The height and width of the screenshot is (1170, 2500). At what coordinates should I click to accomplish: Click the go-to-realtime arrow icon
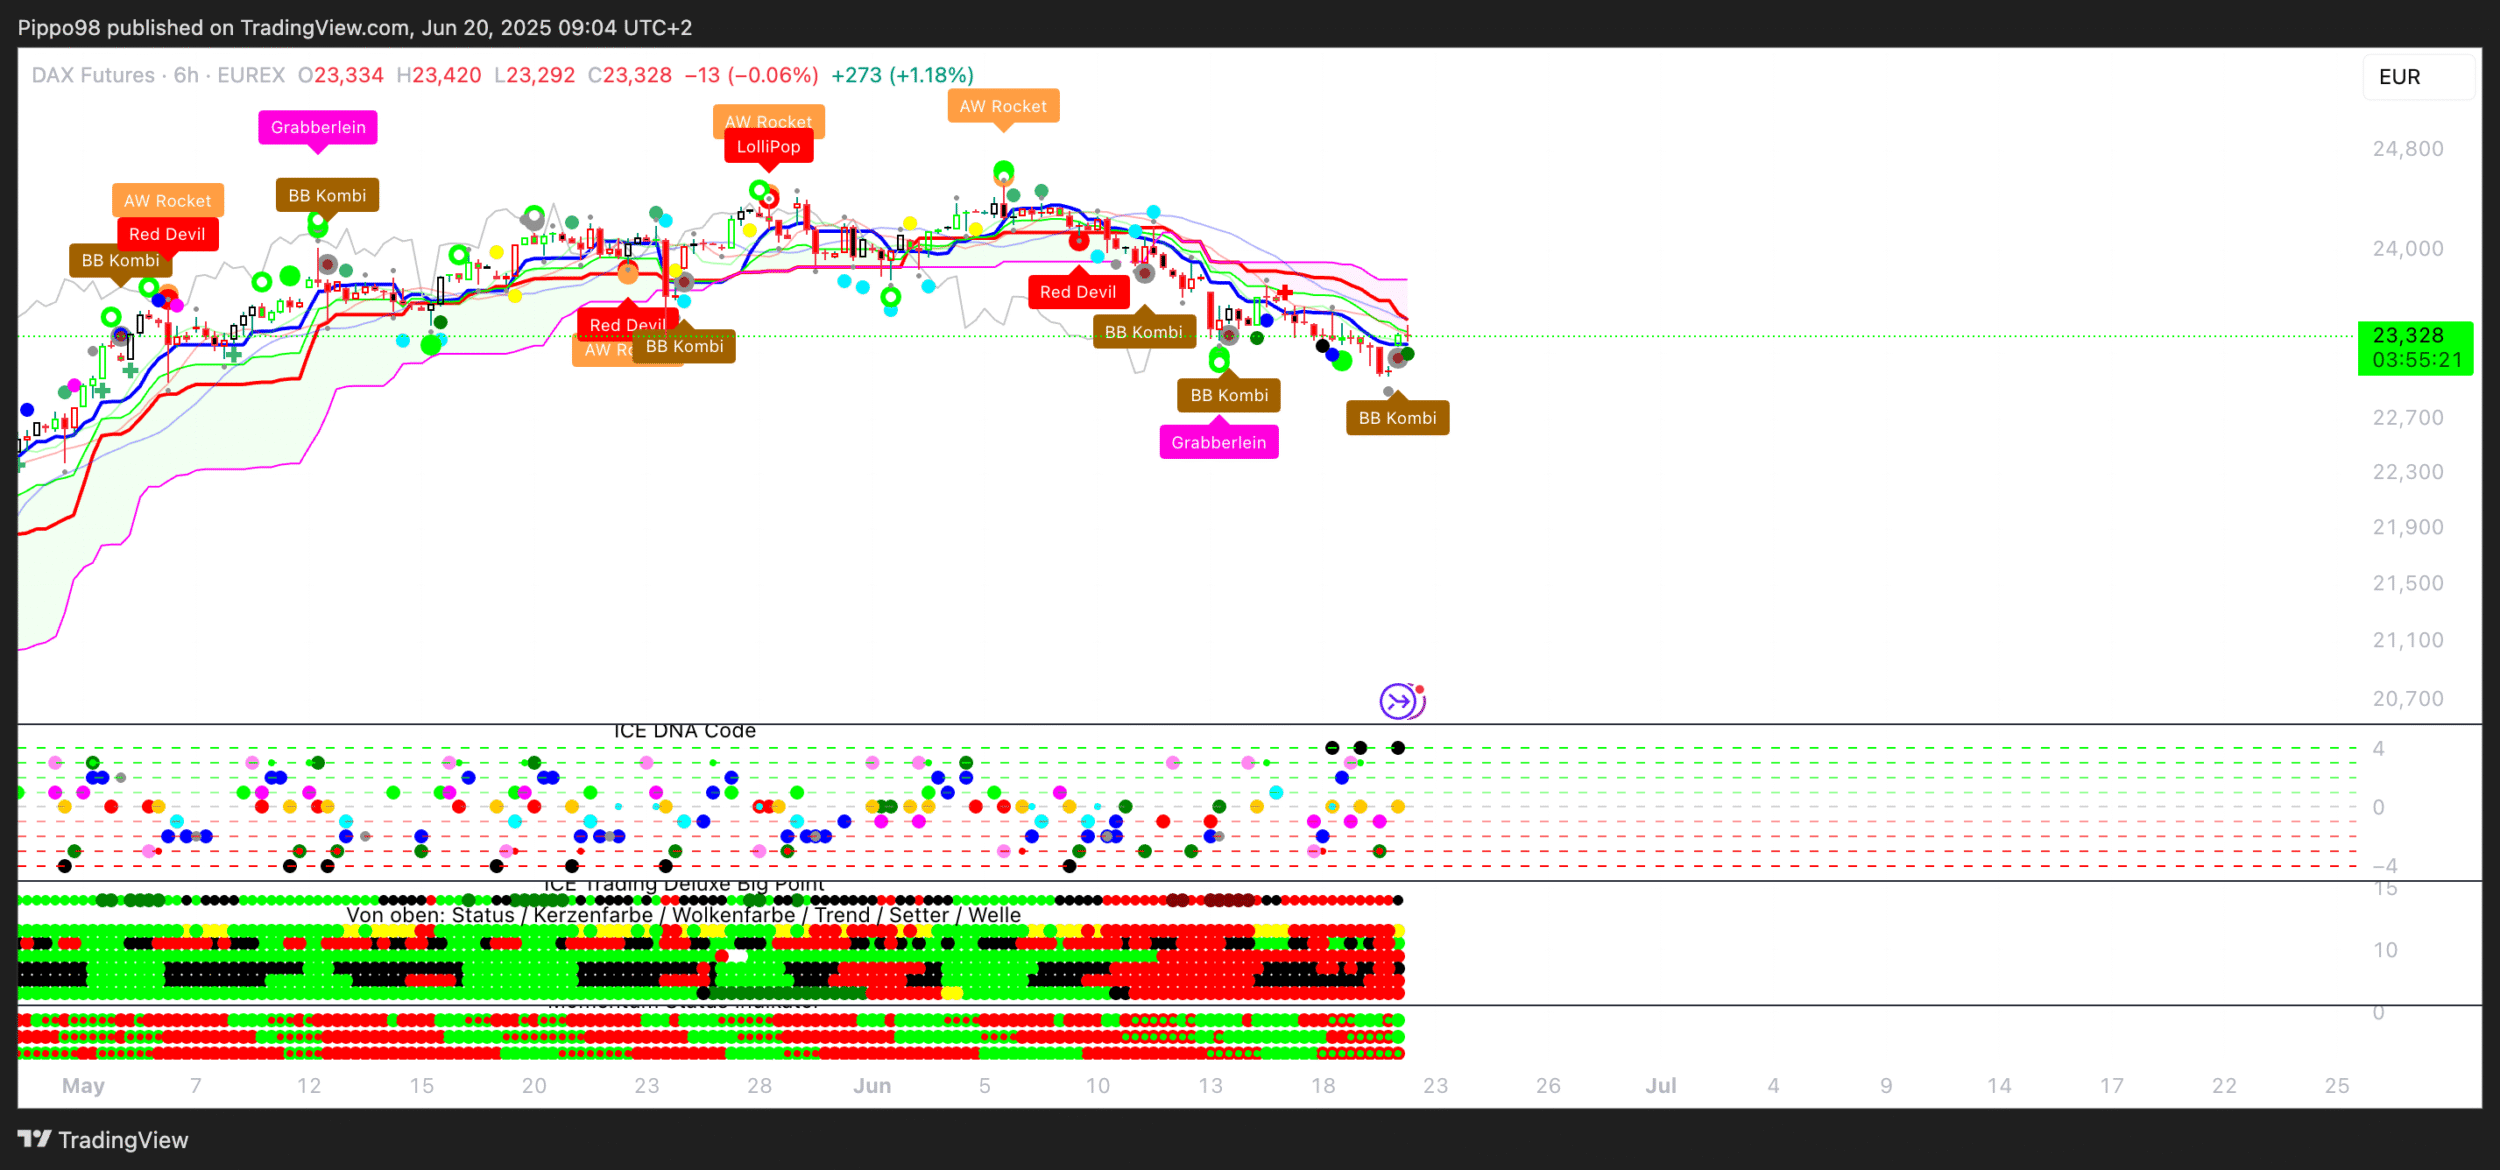tap(1400, 701)
